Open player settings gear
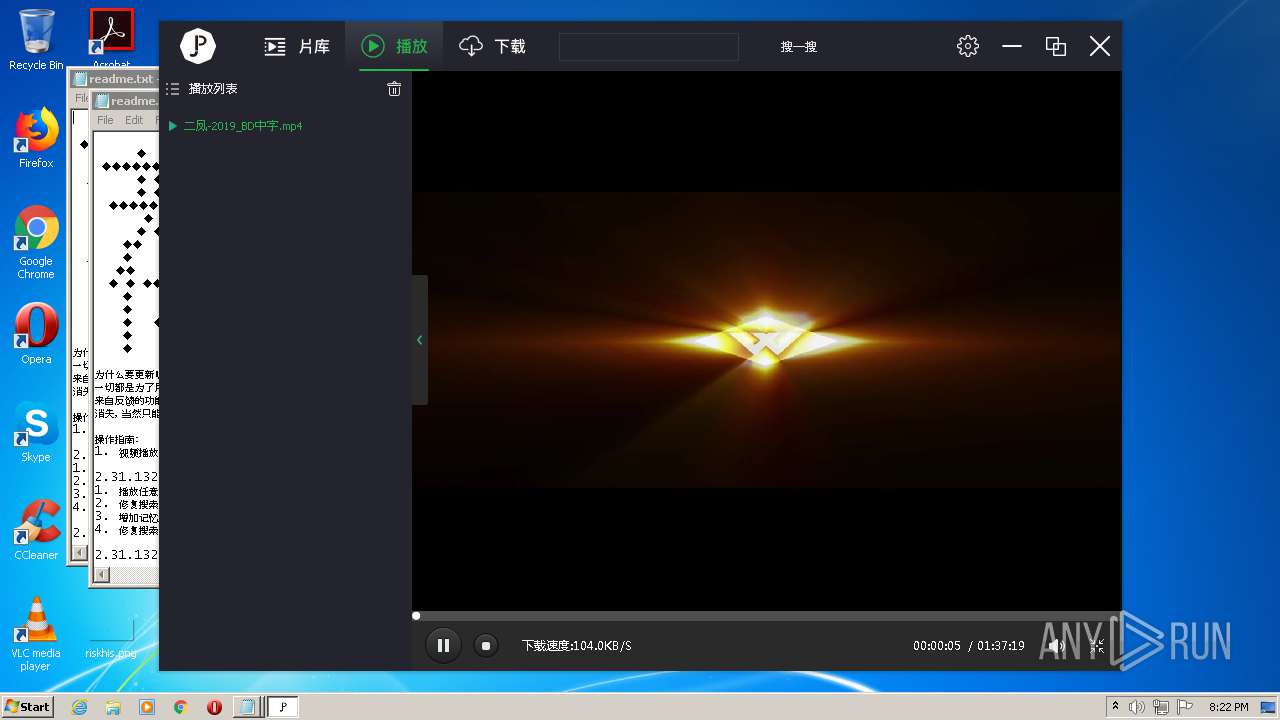Image resolution: width=1280 pixels, height=720 pixels. click(x=967, y=46)
